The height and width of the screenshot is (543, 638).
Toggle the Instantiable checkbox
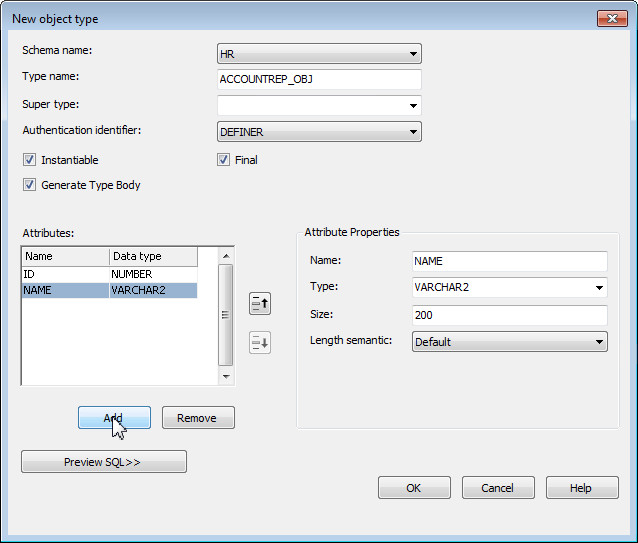coord(29,160)
